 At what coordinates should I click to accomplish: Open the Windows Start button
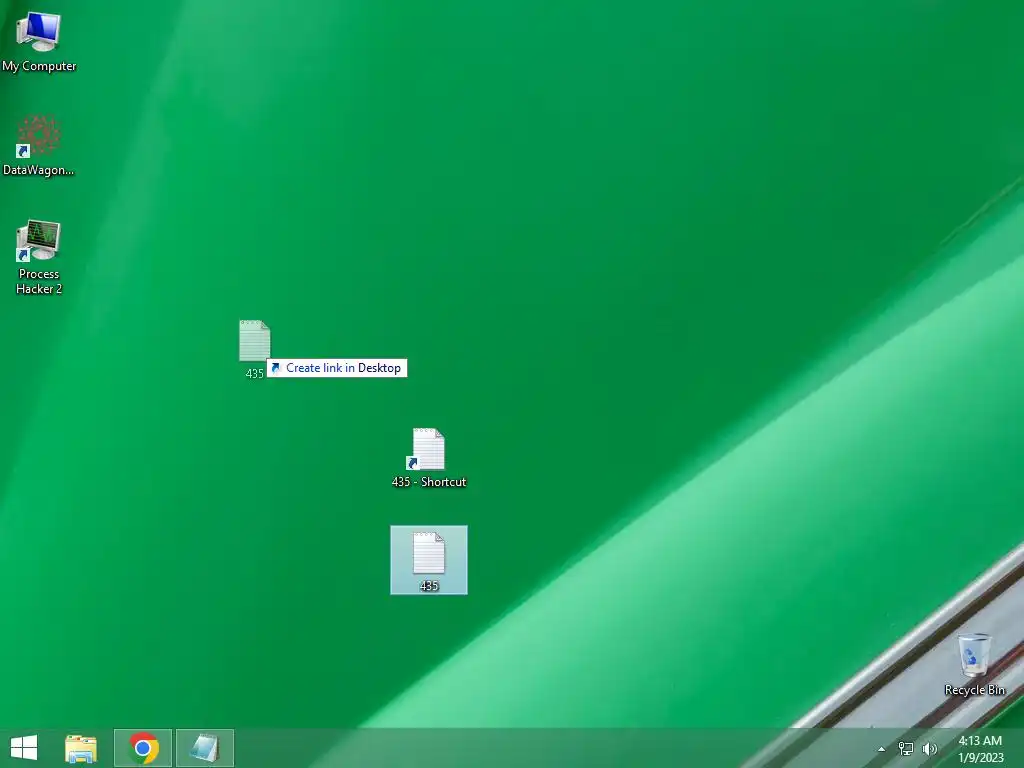[24, 748]
